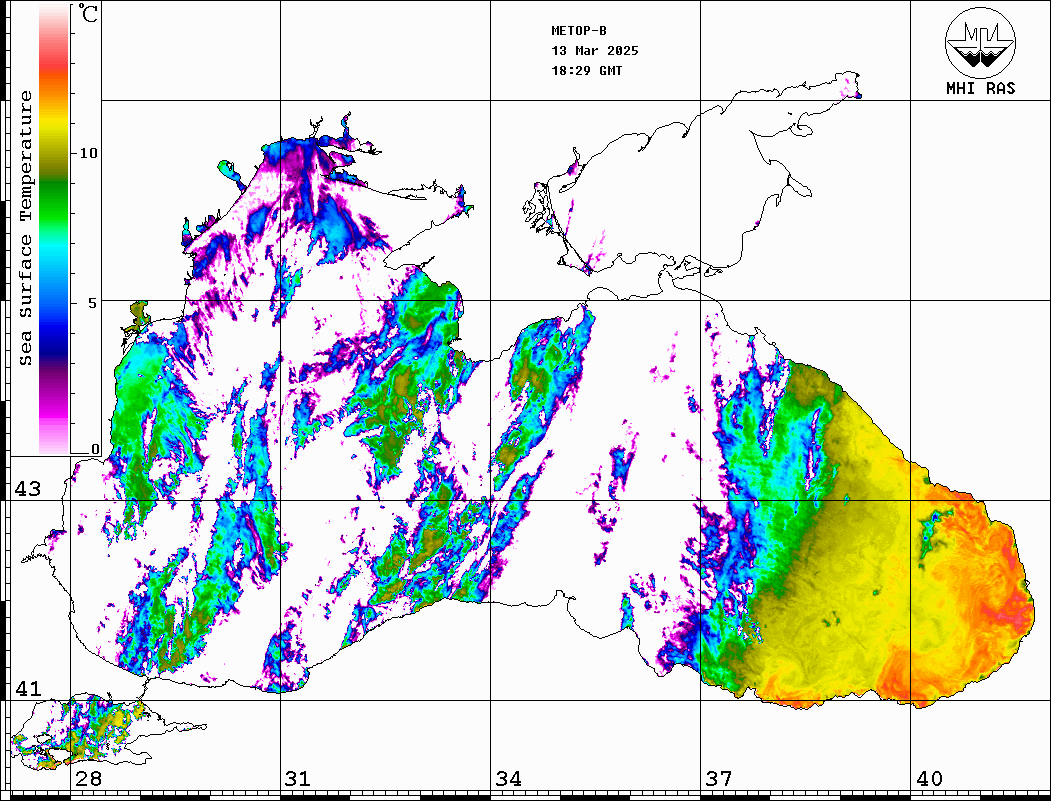Click the time "18:29 GMT"
1051x801 pixels.
click(x=586, y=71)
